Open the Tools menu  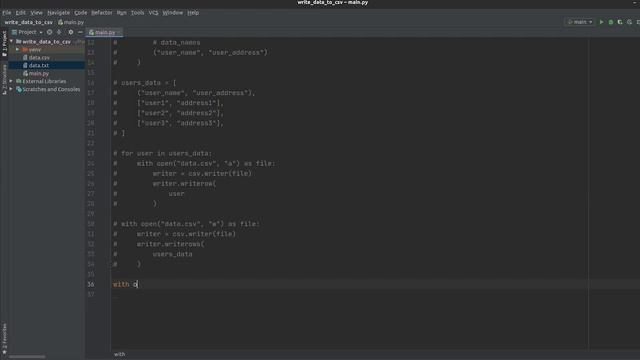[138, 13]
